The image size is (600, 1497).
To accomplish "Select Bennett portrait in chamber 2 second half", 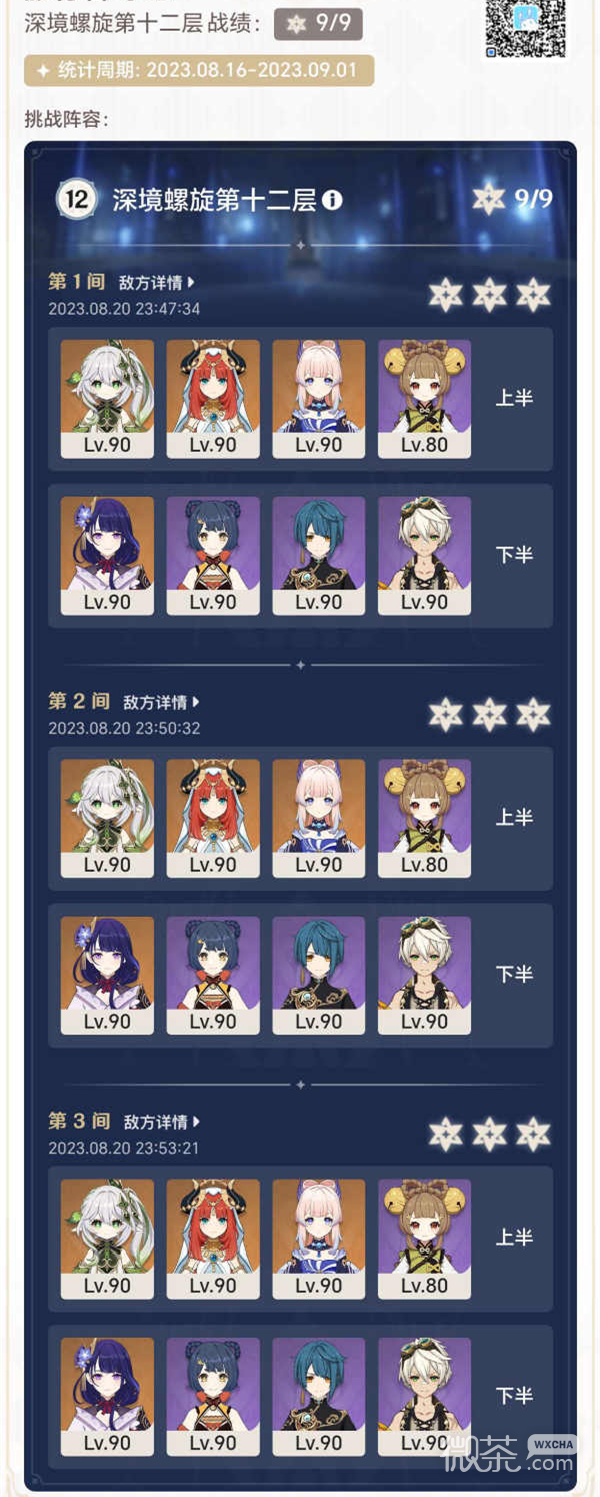I will point(425,976).
